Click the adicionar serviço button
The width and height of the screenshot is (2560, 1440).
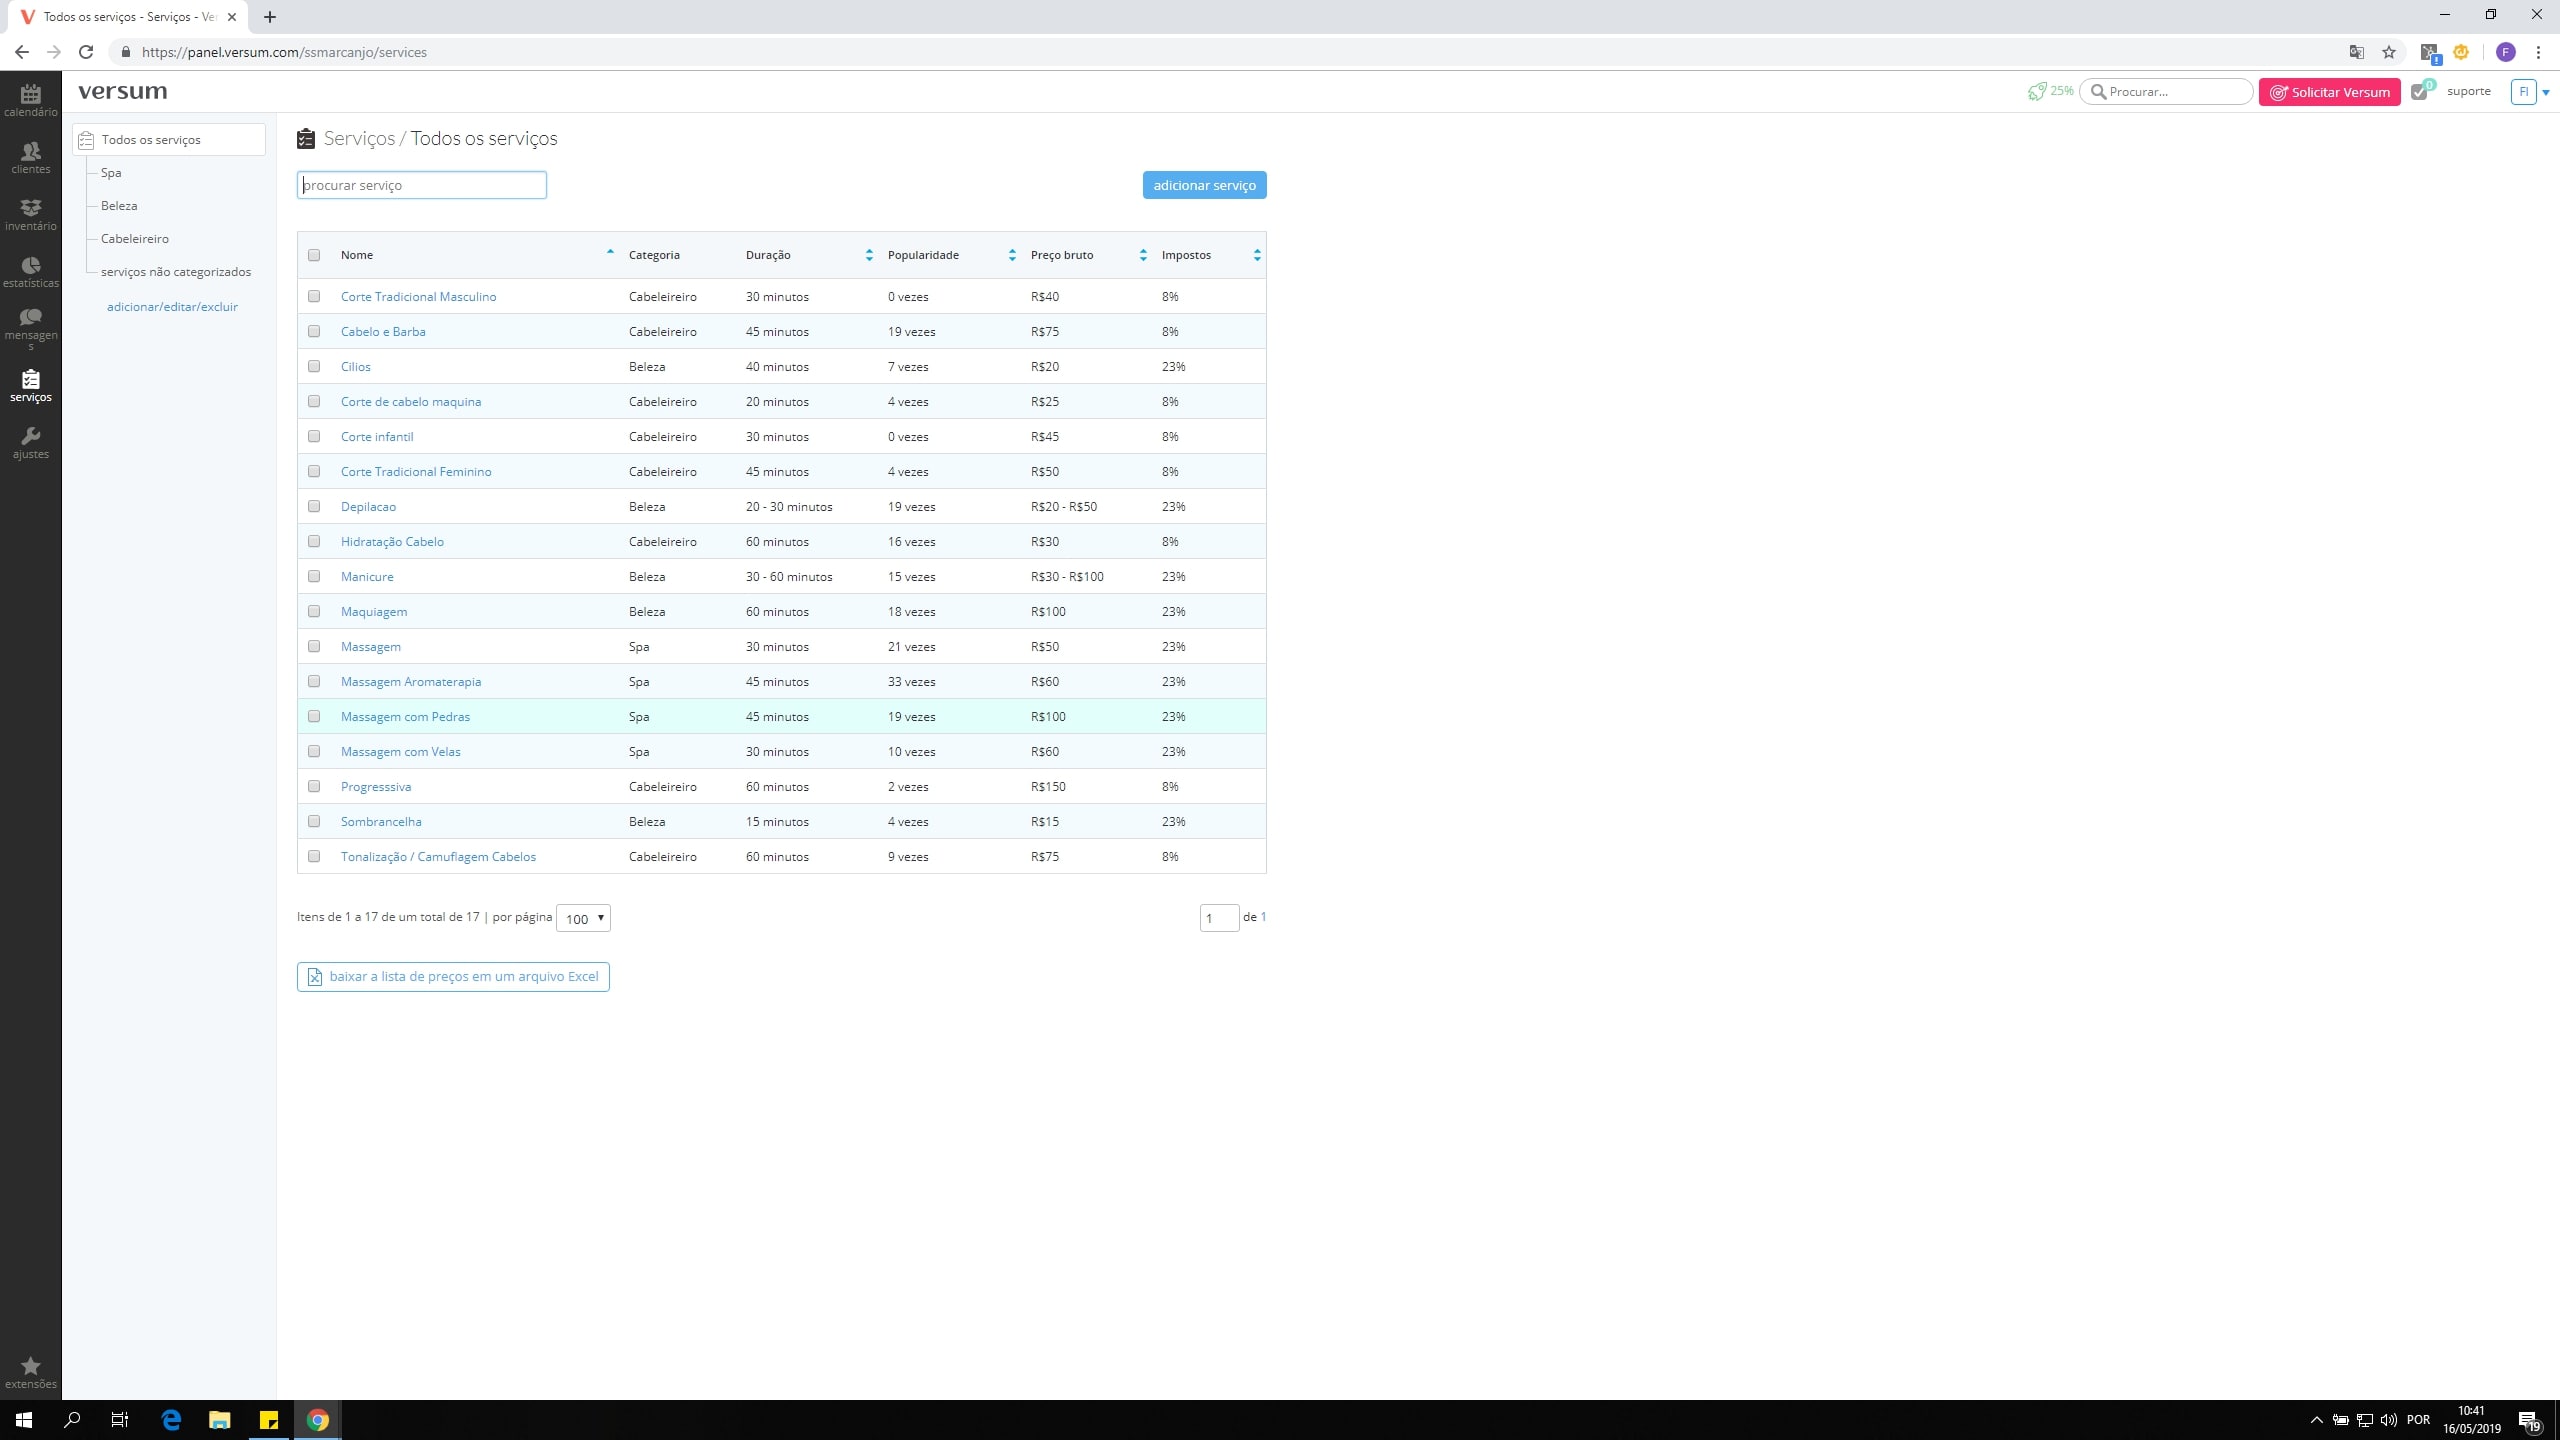tap(1204, 185)
